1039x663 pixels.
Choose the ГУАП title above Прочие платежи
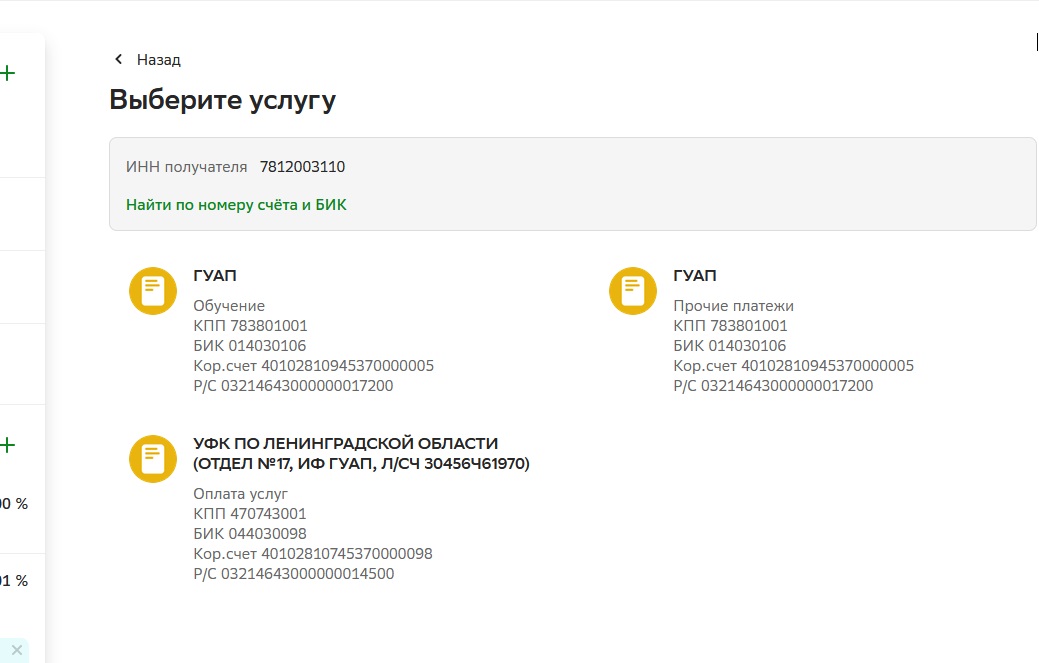click(694, 276)
